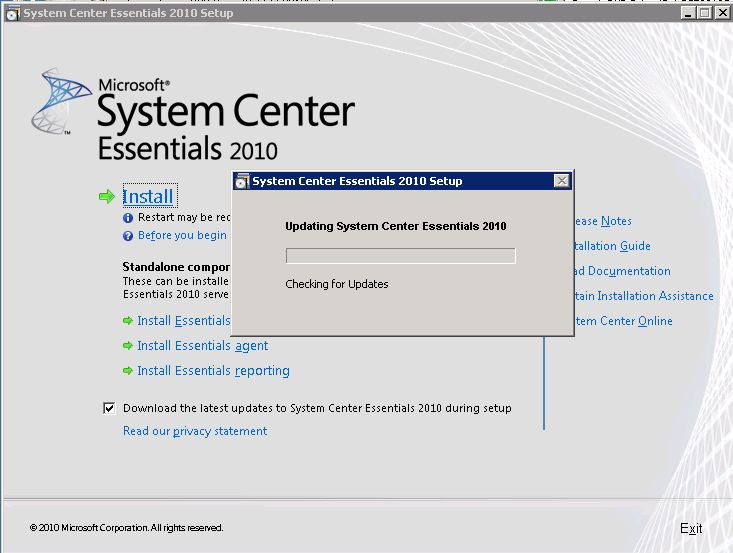Open the Release Notes link

click(x=603, y=221)
